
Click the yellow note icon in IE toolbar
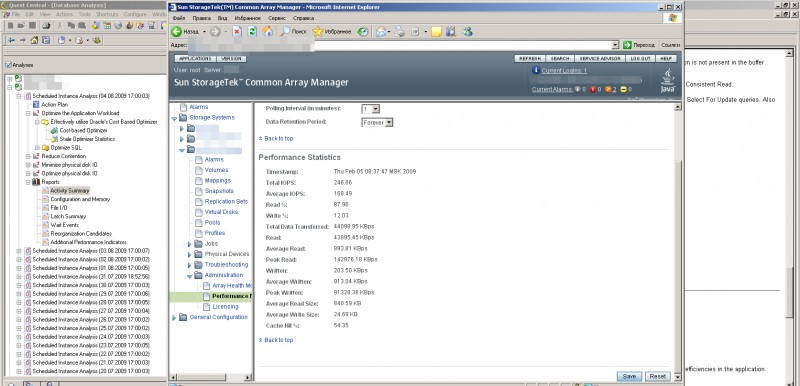436,32
